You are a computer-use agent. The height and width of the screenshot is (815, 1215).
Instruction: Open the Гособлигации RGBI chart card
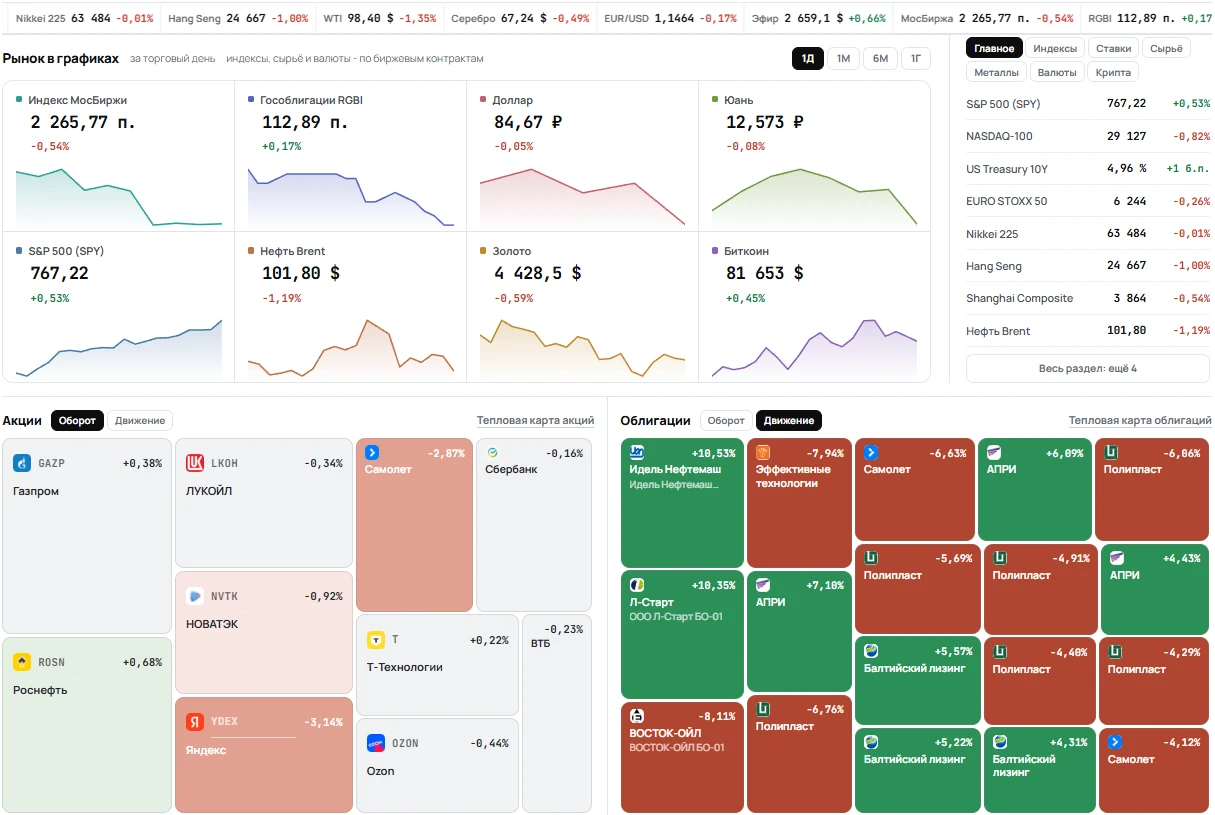350,156
